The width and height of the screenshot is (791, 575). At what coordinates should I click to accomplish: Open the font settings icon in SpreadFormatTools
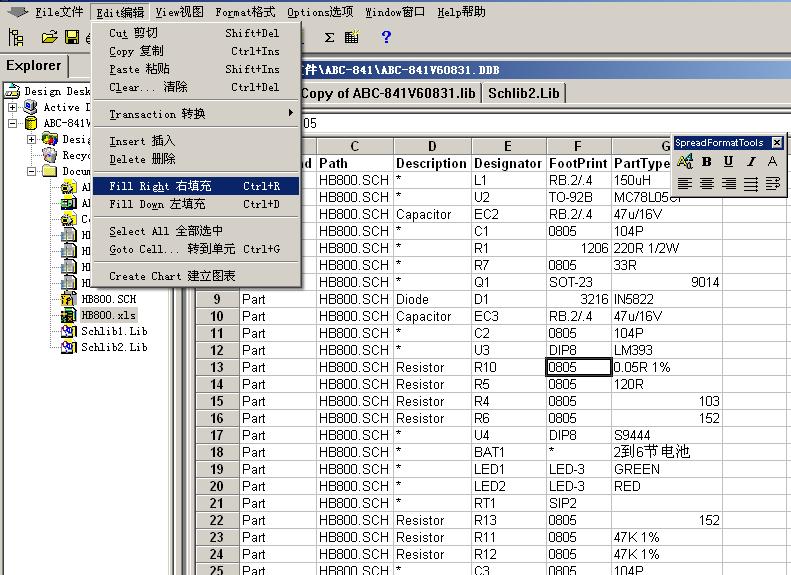[685, 162]
